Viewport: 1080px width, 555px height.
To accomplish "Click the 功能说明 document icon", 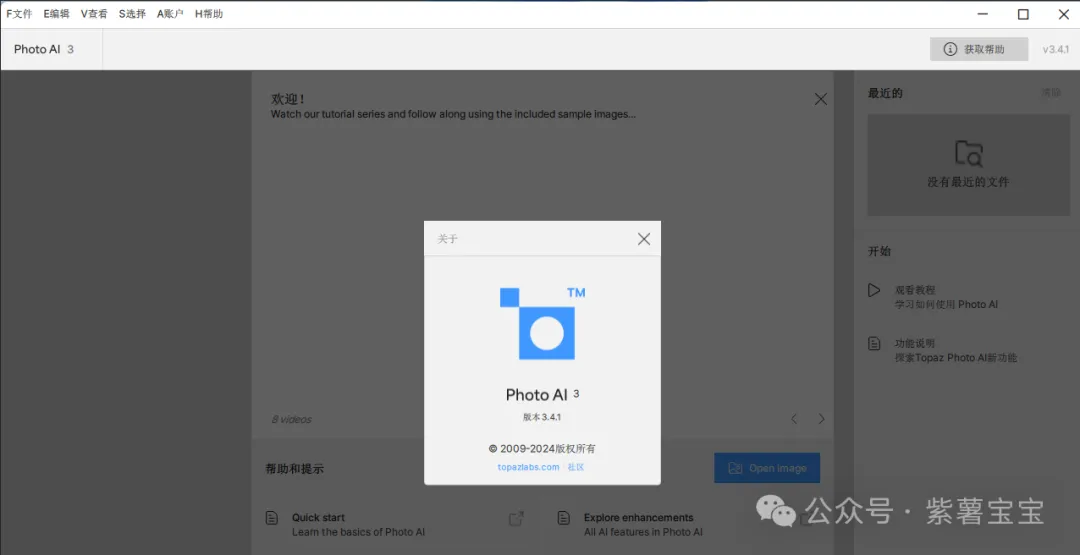I will pos(874,344).
